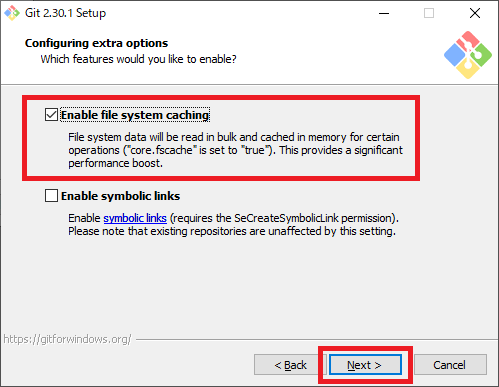
Task: Click the Enable symbolic links label
Action: (x=120, y=196)
